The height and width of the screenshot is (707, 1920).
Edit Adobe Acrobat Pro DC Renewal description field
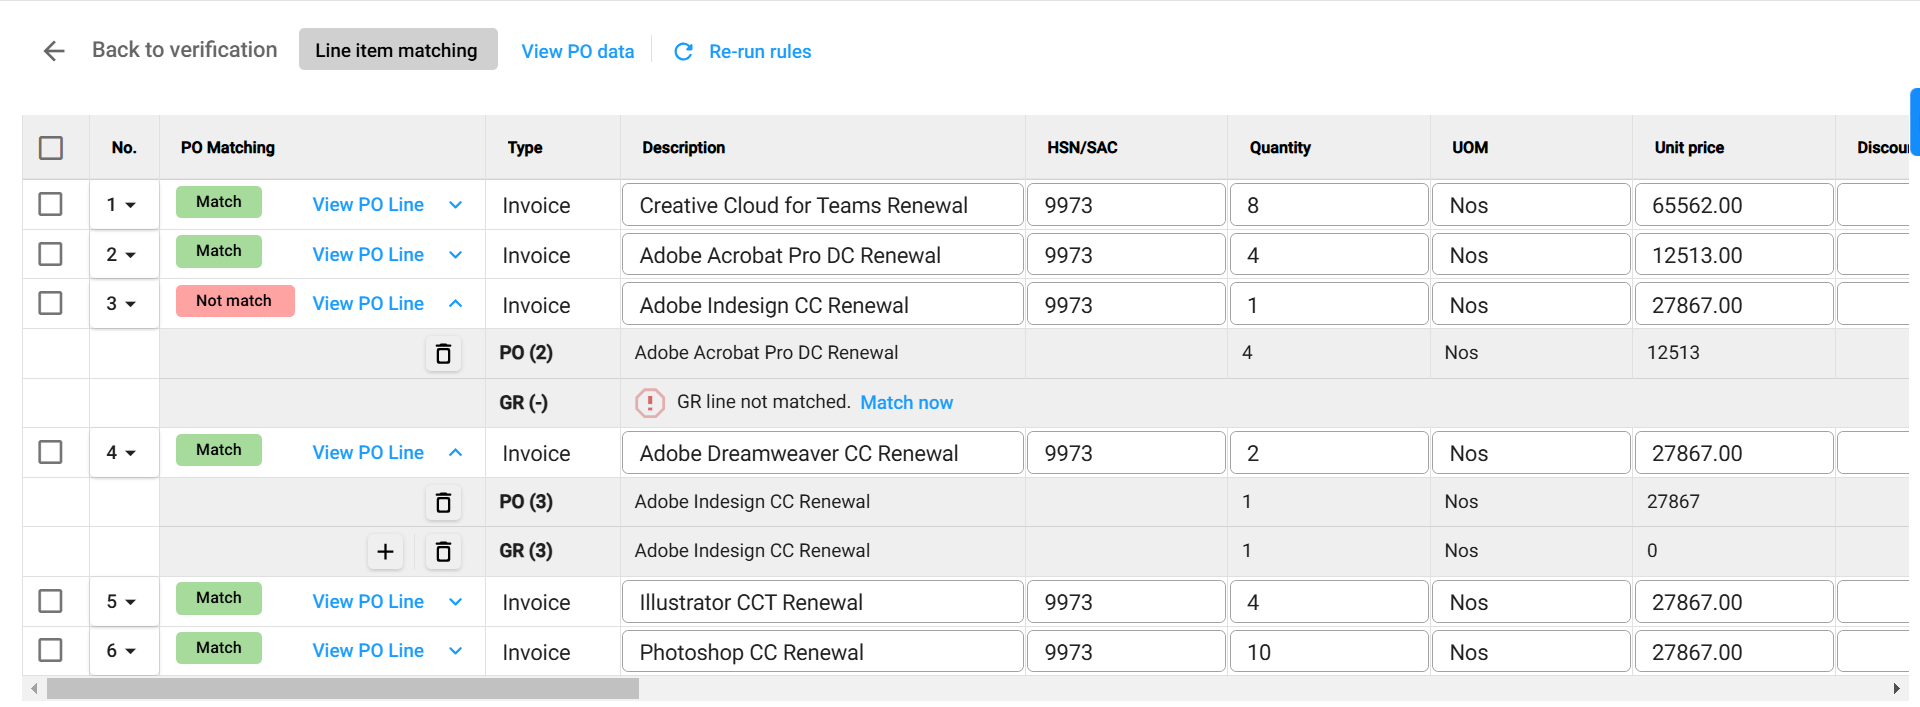pos(823,255)
